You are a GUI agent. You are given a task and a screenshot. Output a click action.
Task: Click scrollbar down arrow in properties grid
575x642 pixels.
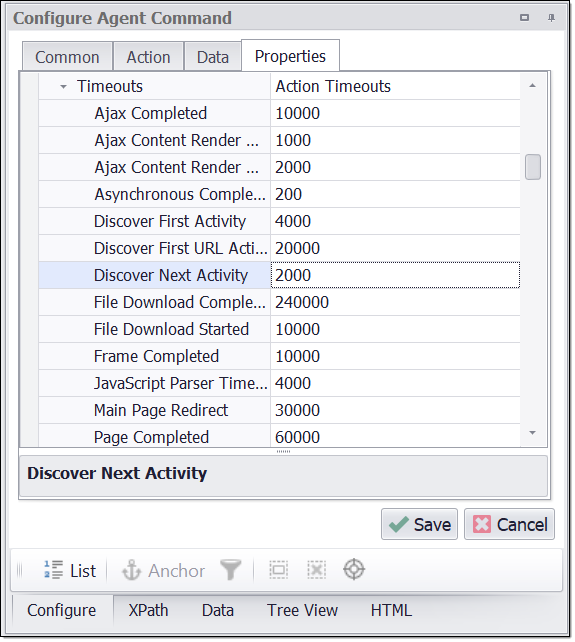pyautogui.click(x=532, y=433)
